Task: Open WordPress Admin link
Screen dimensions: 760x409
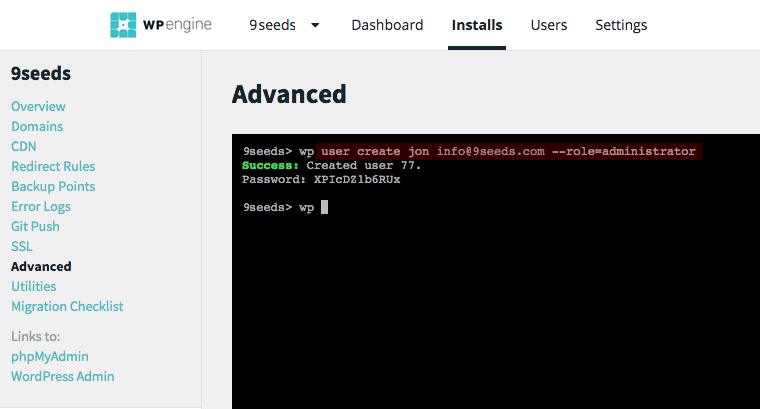Action: 63,376
